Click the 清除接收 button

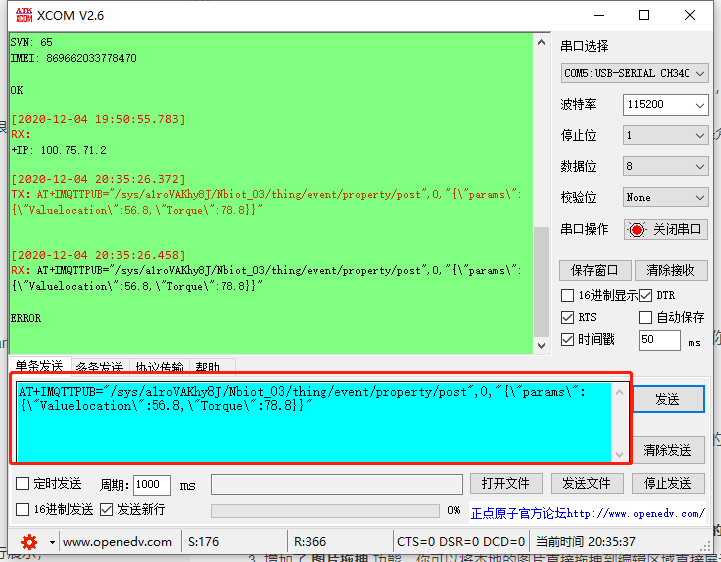(670, 270)
